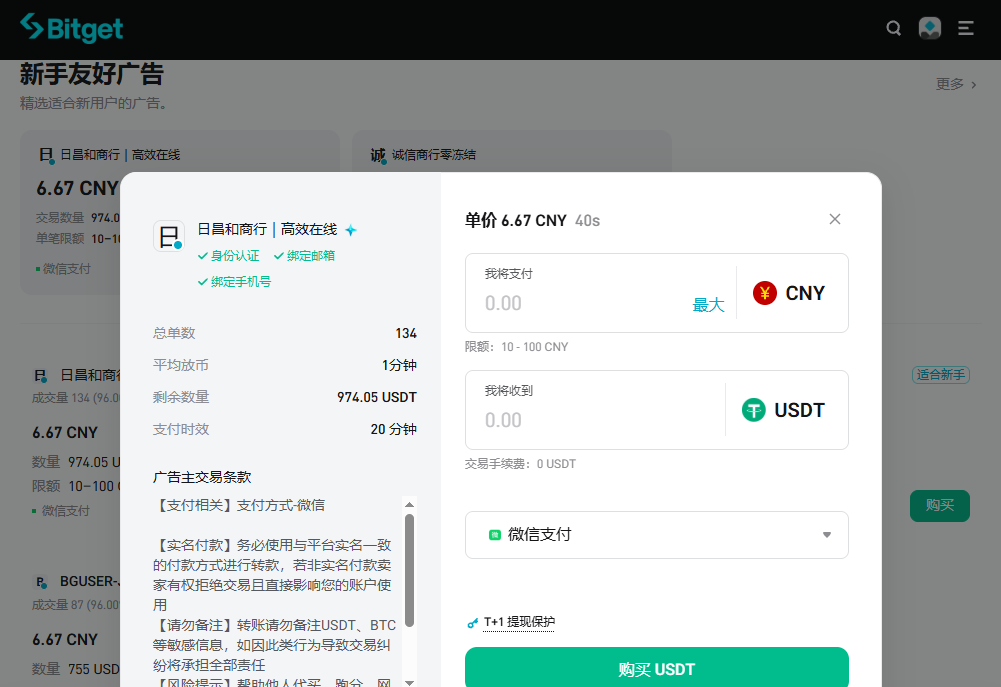Image resolution: width=1001 pixels, height=687 pixels.
Task: Open search using the magnifier icon
Action: [x=894, y=28]
